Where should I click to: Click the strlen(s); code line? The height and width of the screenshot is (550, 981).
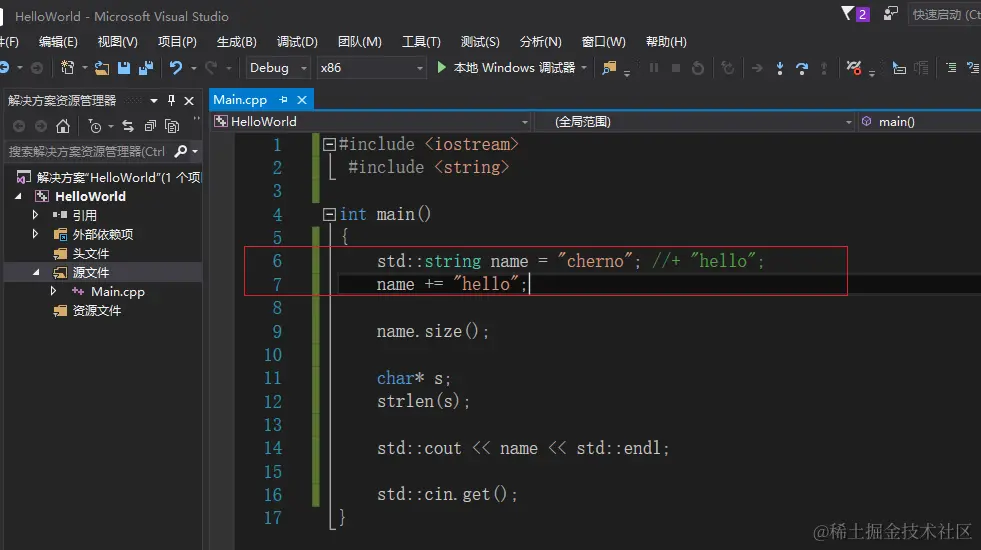click(x=423, y=401)
